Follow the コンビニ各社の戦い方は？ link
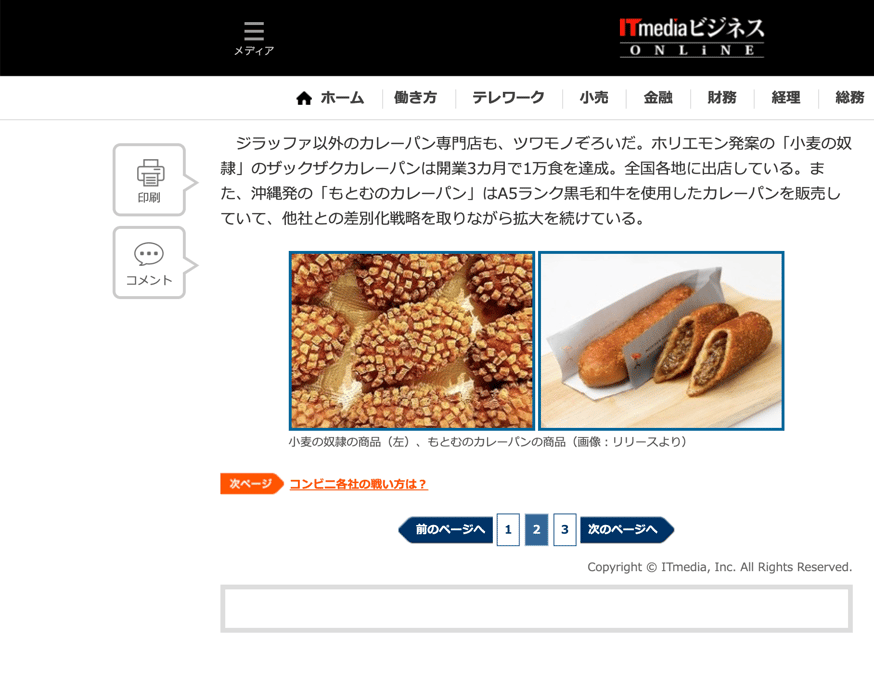874x675 pixels. [358, 484]
